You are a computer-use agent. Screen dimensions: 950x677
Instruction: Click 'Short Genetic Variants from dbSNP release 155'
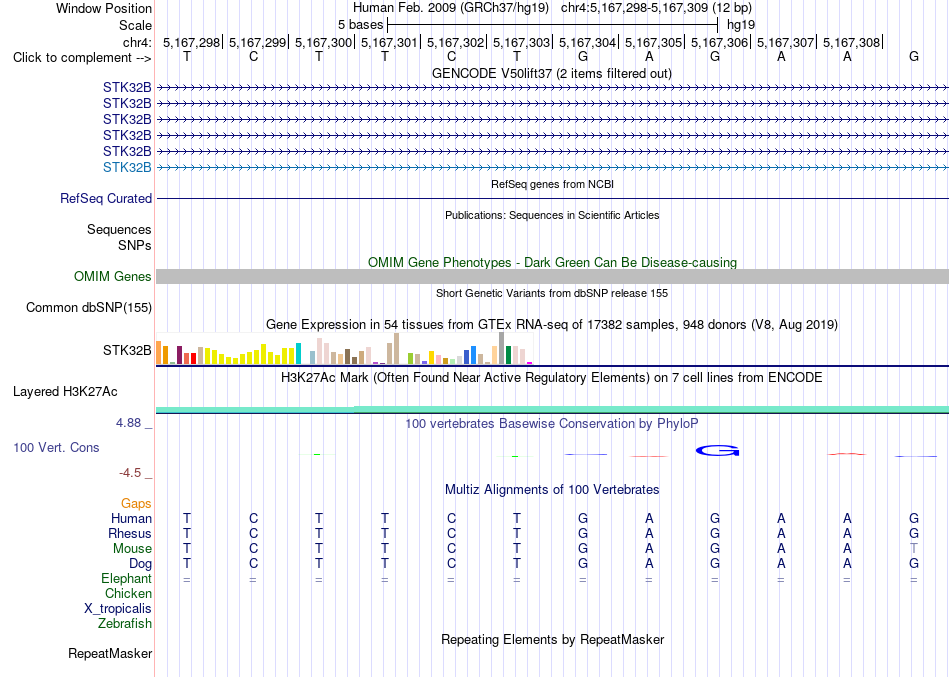point(552,293)
